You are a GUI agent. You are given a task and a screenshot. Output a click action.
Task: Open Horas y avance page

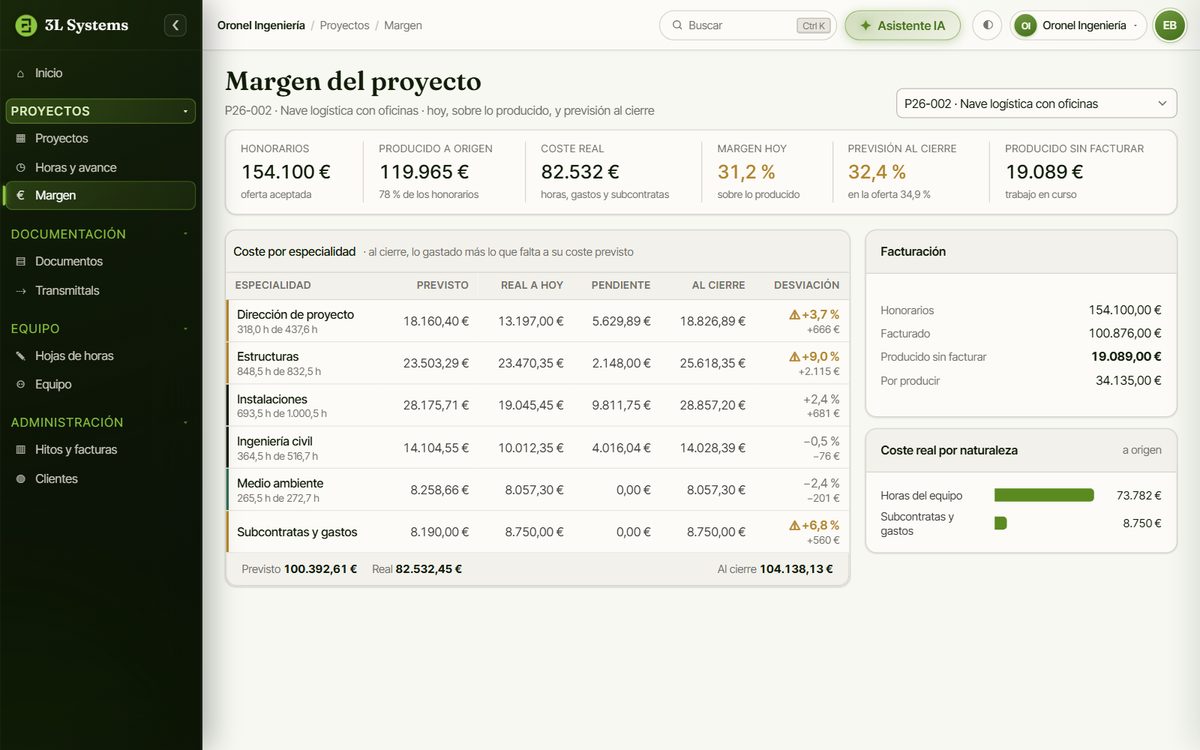[101, 167]
